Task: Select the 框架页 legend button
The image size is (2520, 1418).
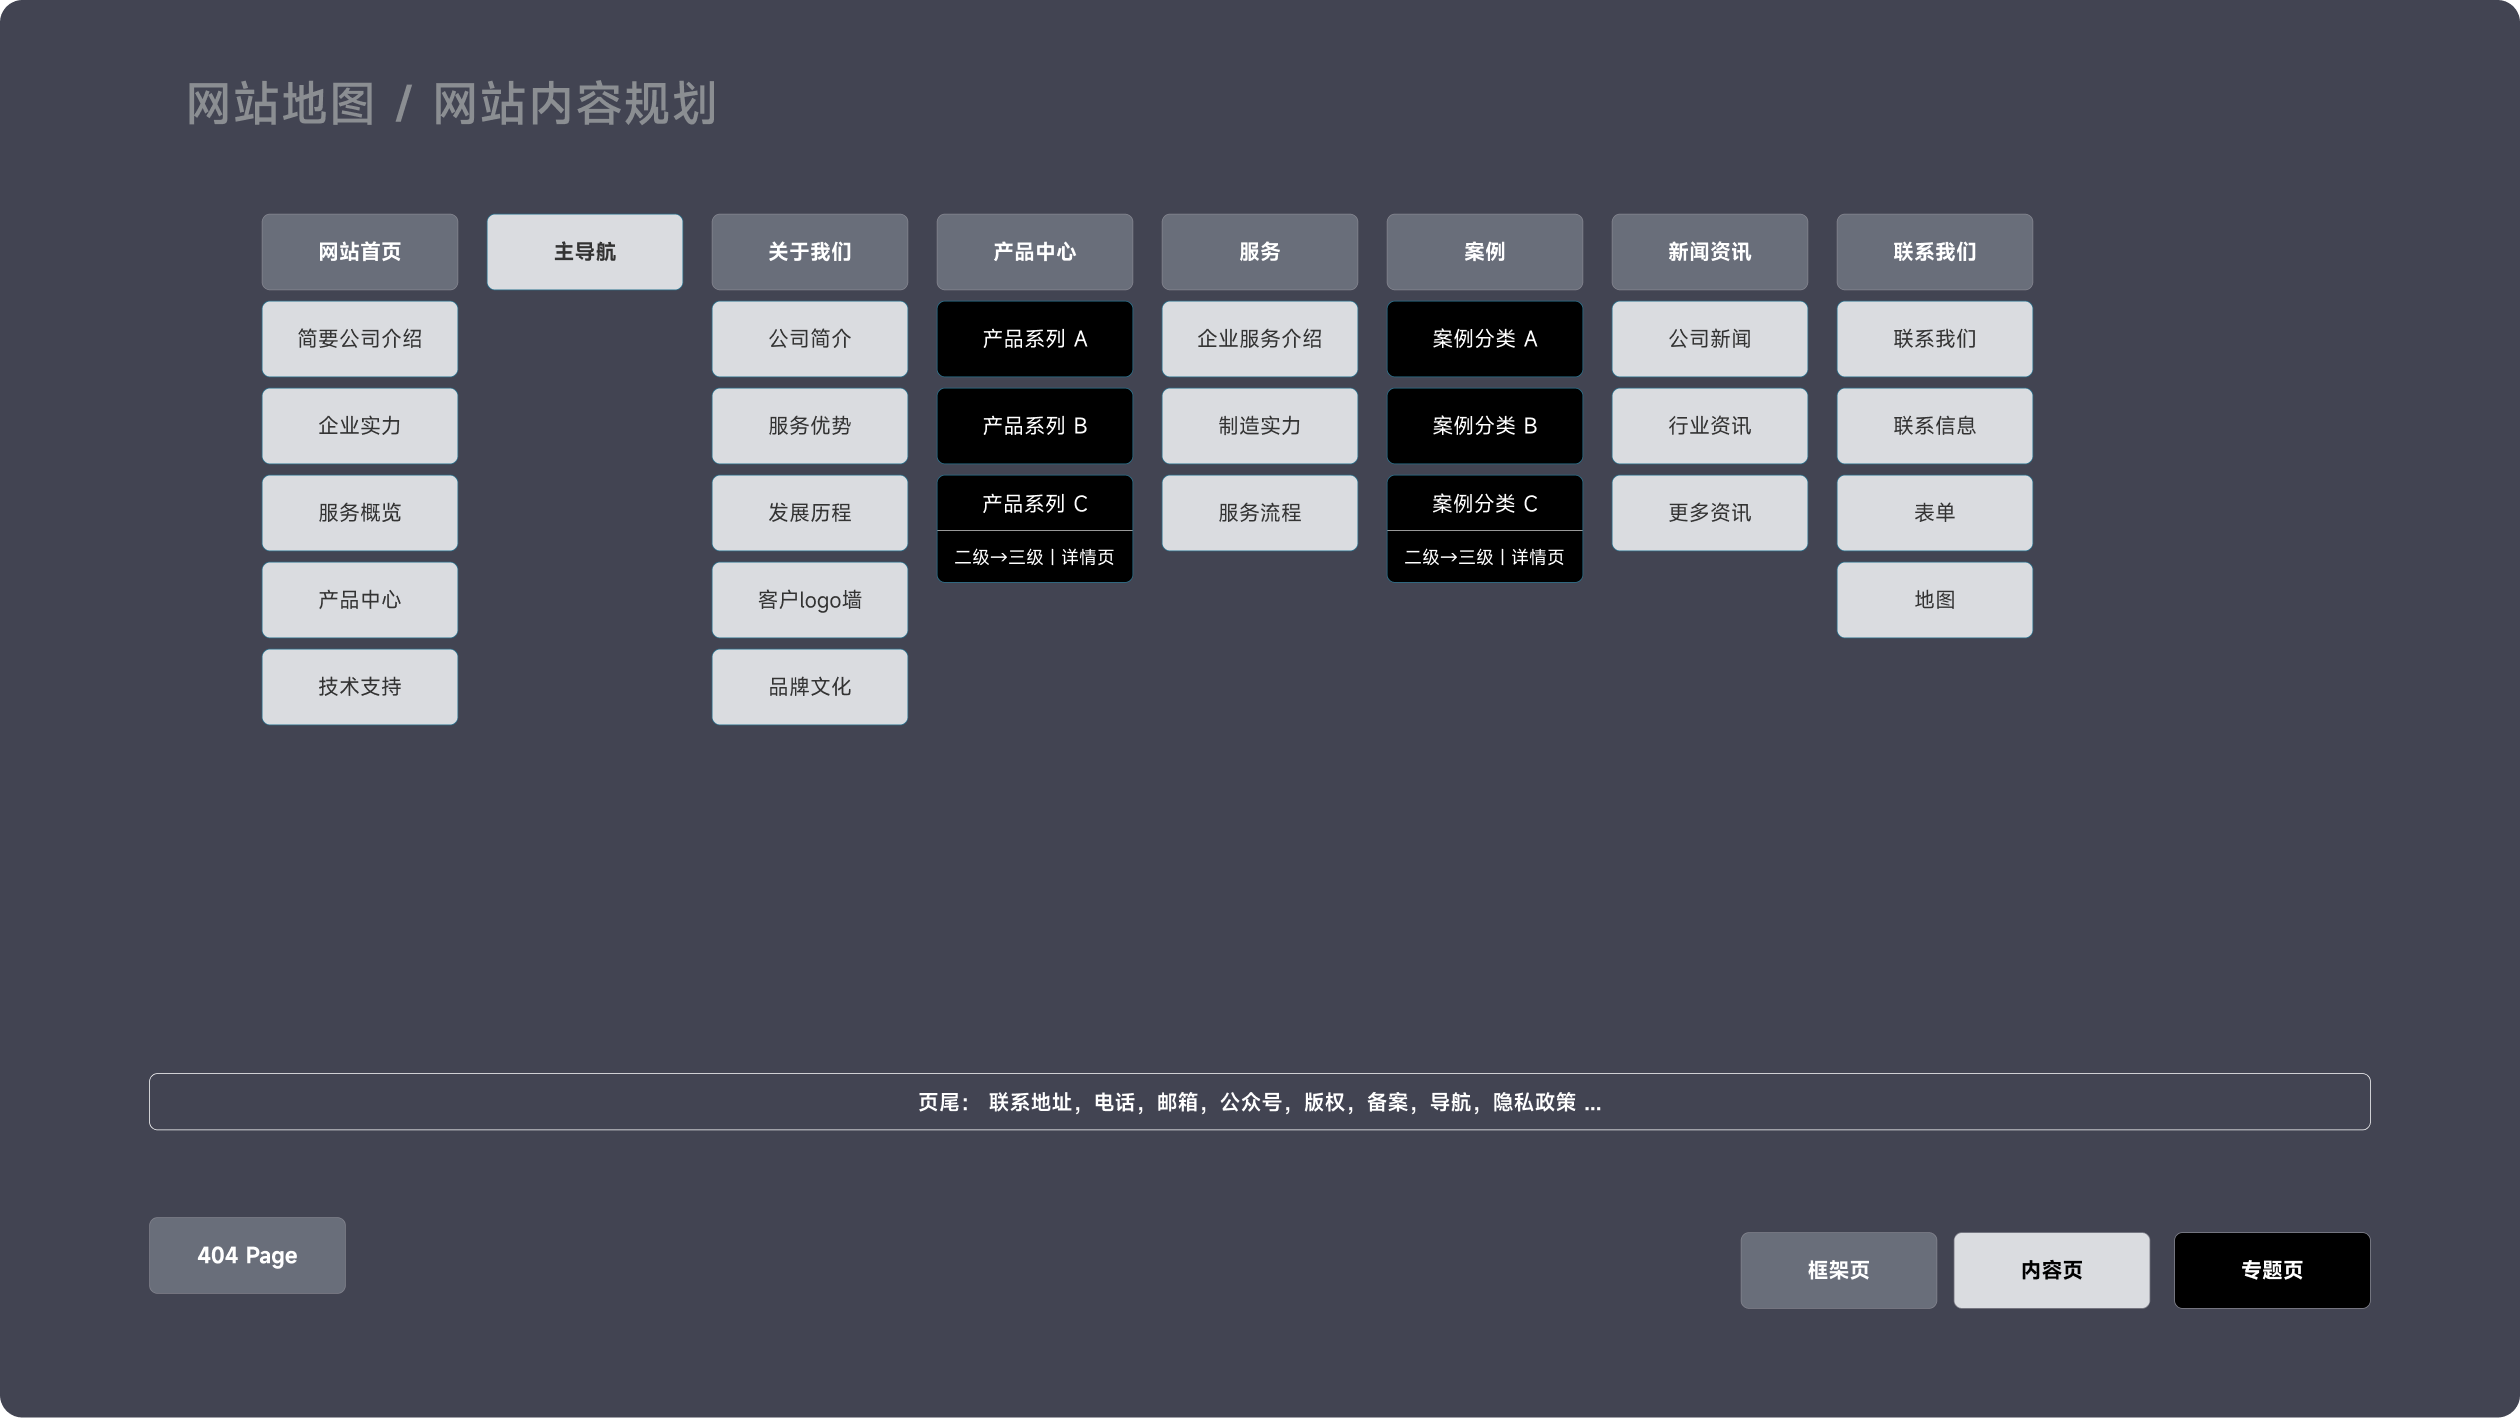Action: tap(1838, 1270)
